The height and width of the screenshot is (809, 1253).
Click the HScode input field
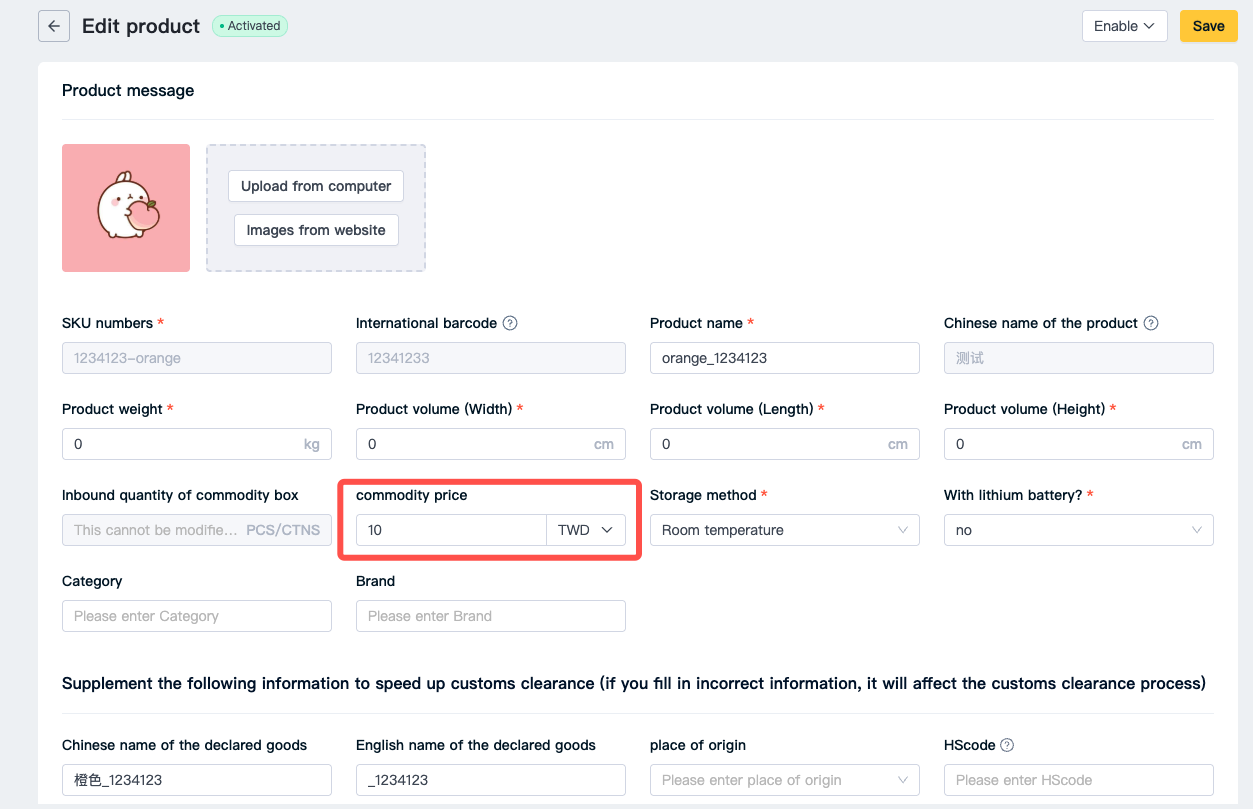click(1079, 780)
